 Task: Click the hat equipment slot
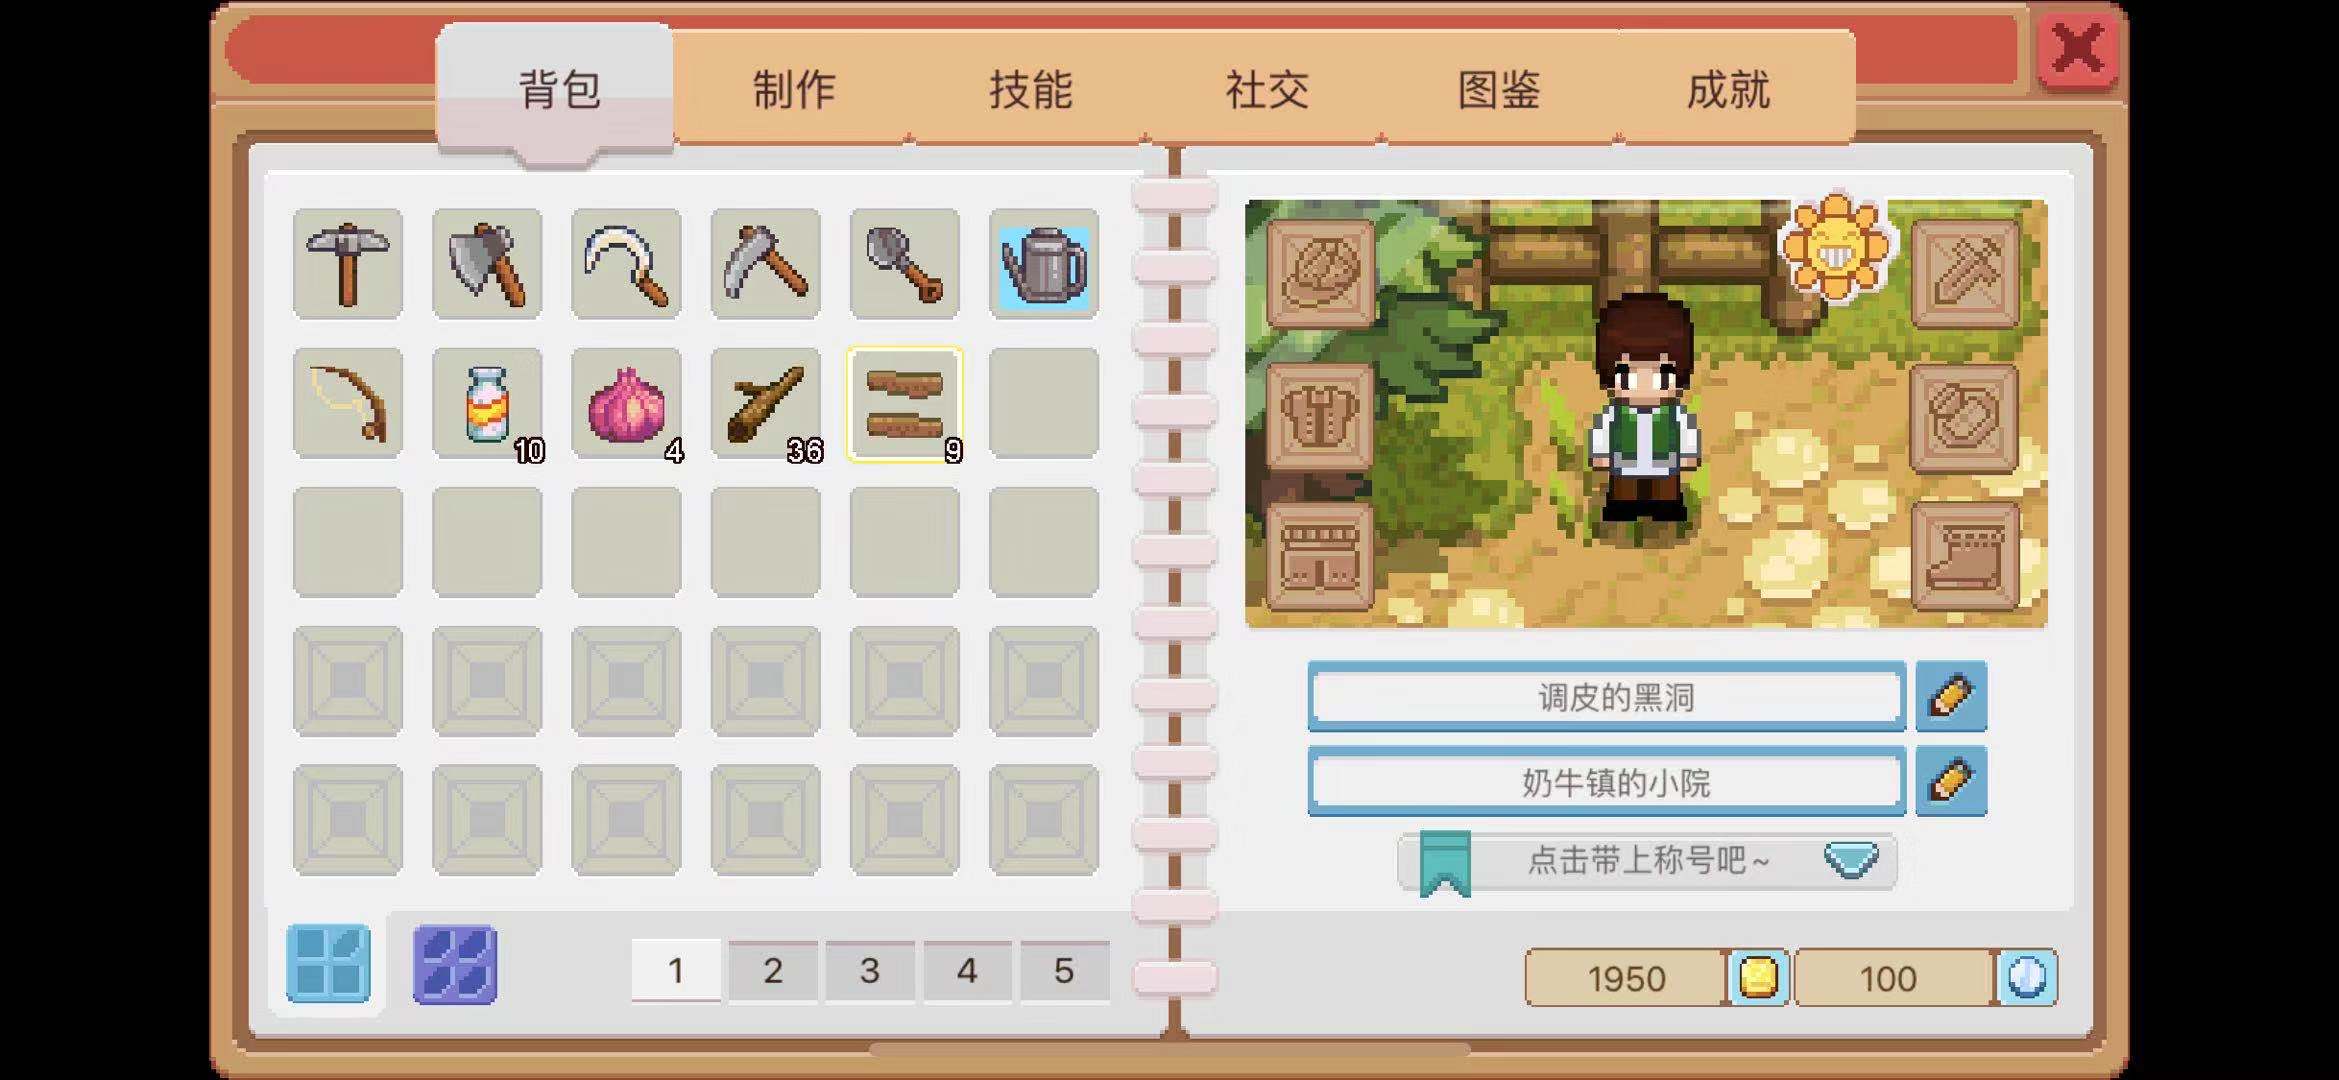coord(1320,273)
